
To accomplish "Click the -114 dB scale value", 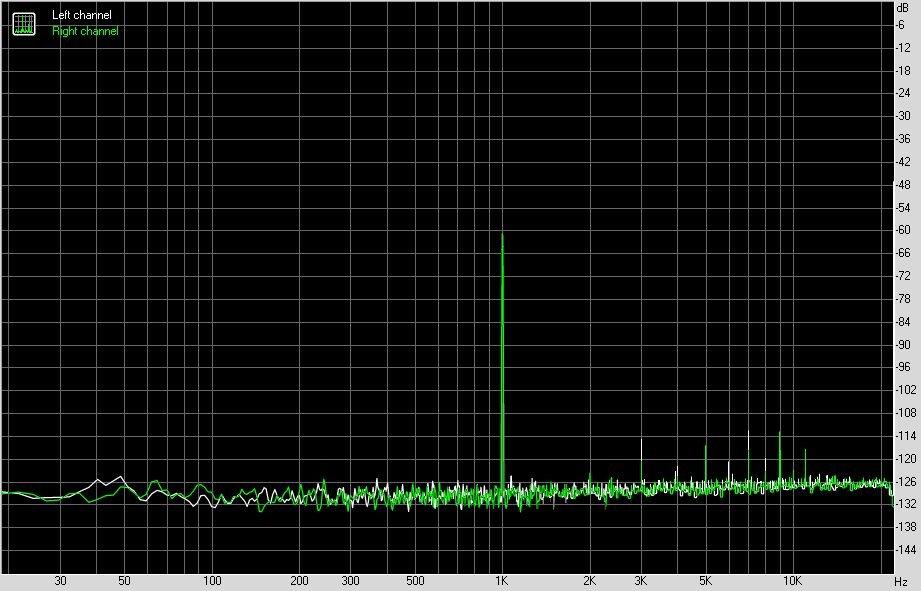I will pos(905,436).
